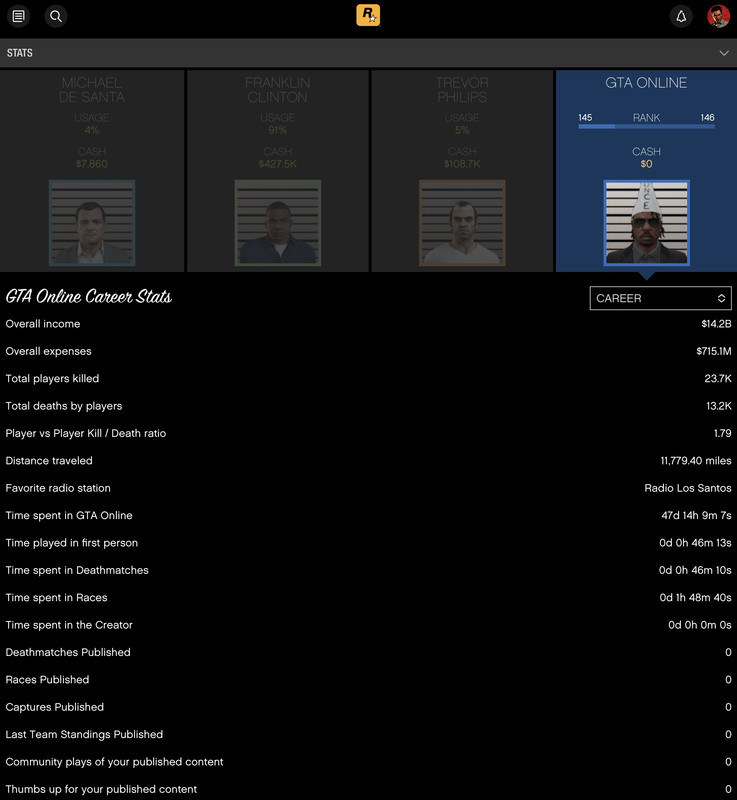Click the Favorite radio station label
The height and width of the screenshot is (800, 737).
(58, 488)
